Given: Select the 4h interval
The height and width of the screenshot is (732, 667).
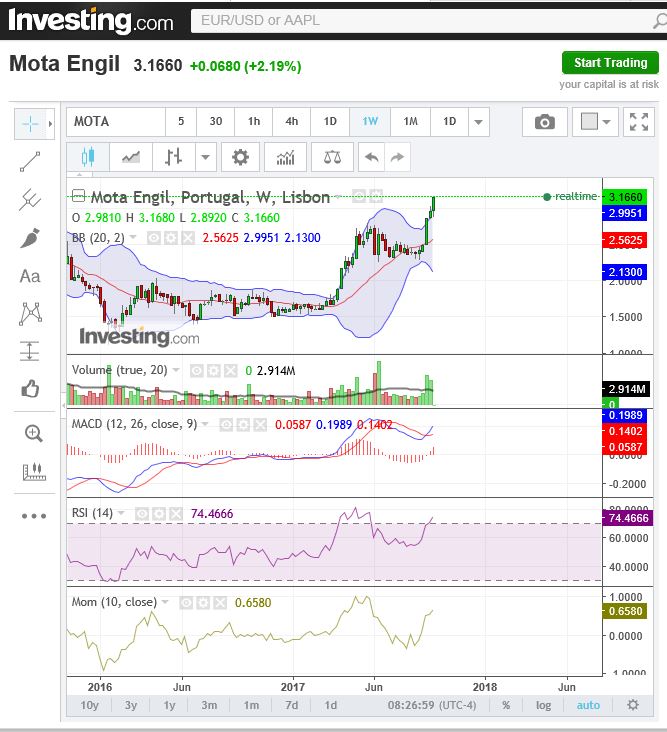Looking at the screenshot, I should click(292, 122).
